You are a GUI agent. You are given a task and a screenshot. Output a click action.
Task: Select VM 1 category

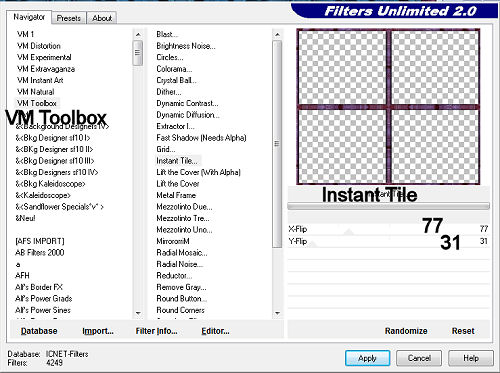tap(25, 34)
